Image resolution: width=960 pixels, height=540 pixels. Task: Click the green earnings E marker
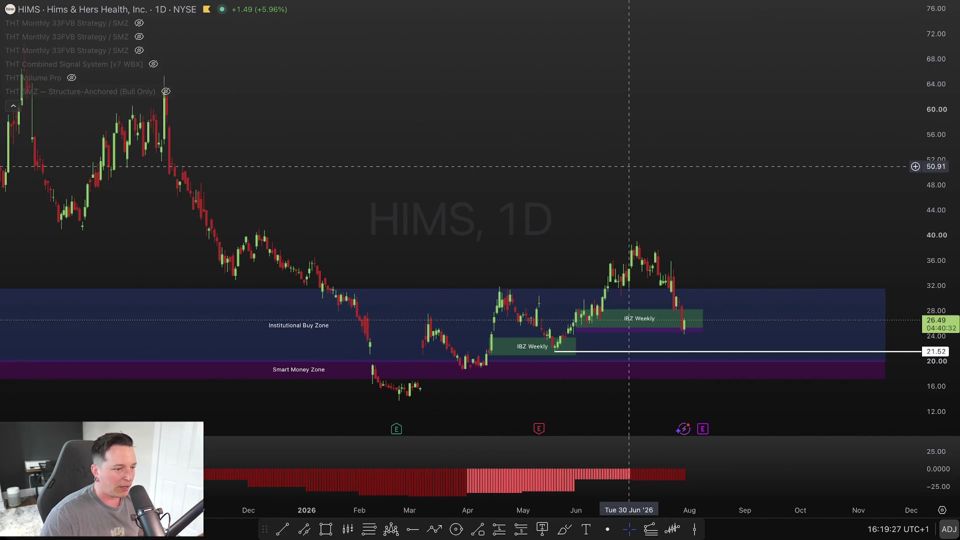click(x=396, y=429)
